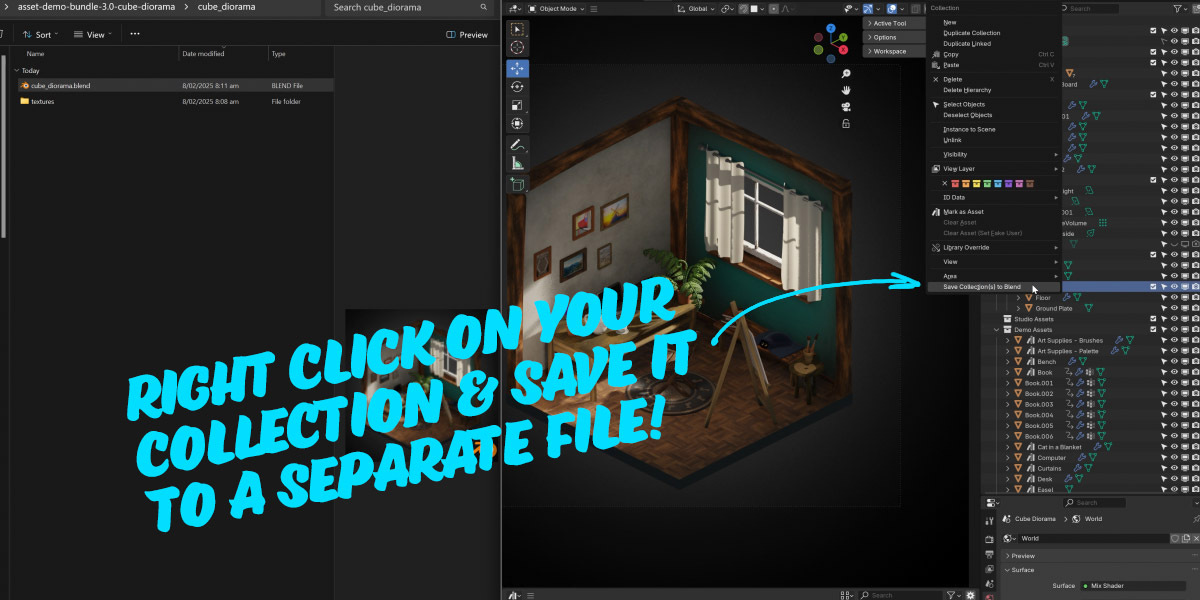Activate the Move tool

click(x=517, y=69)
